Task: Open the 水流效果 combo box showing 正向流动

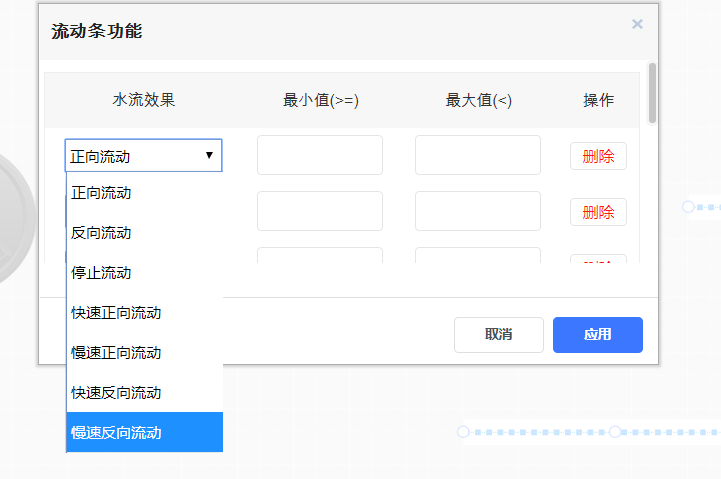Action: pos(143,156)
